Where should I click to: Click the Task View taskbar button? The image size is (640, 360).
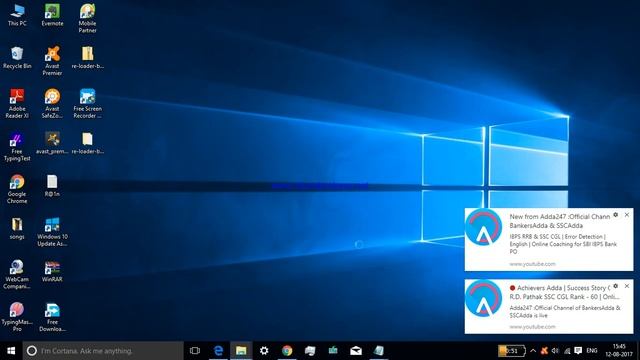pos(195,351)
